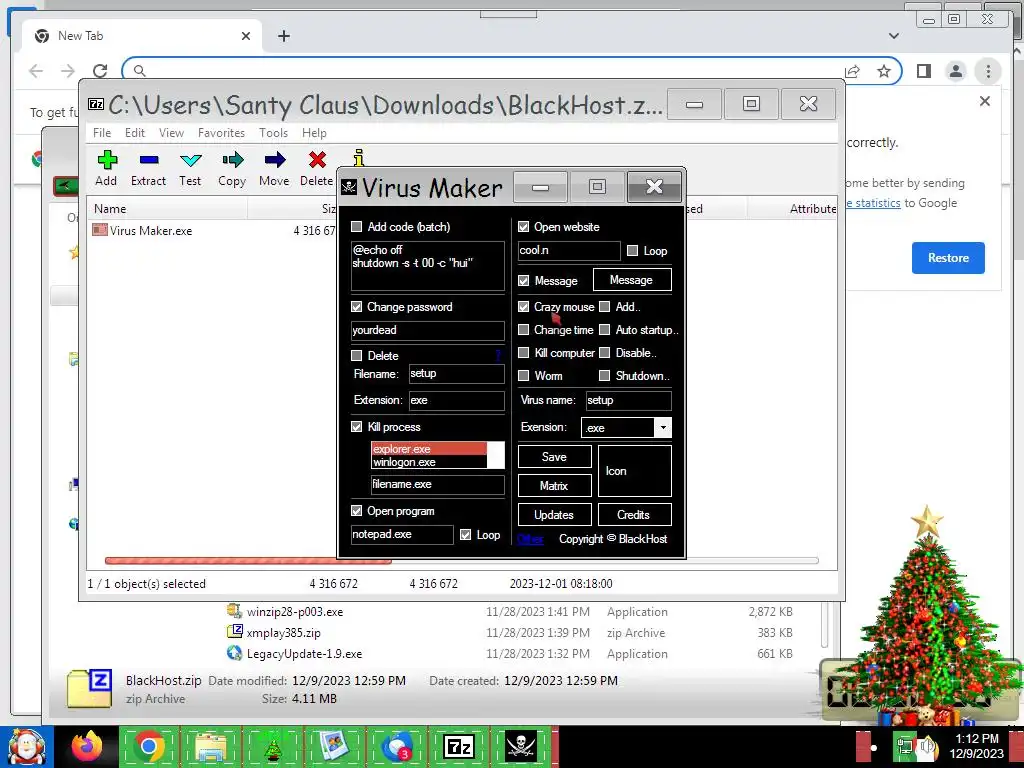
Task: Click the Updates button
Action: tap(554, 515)
